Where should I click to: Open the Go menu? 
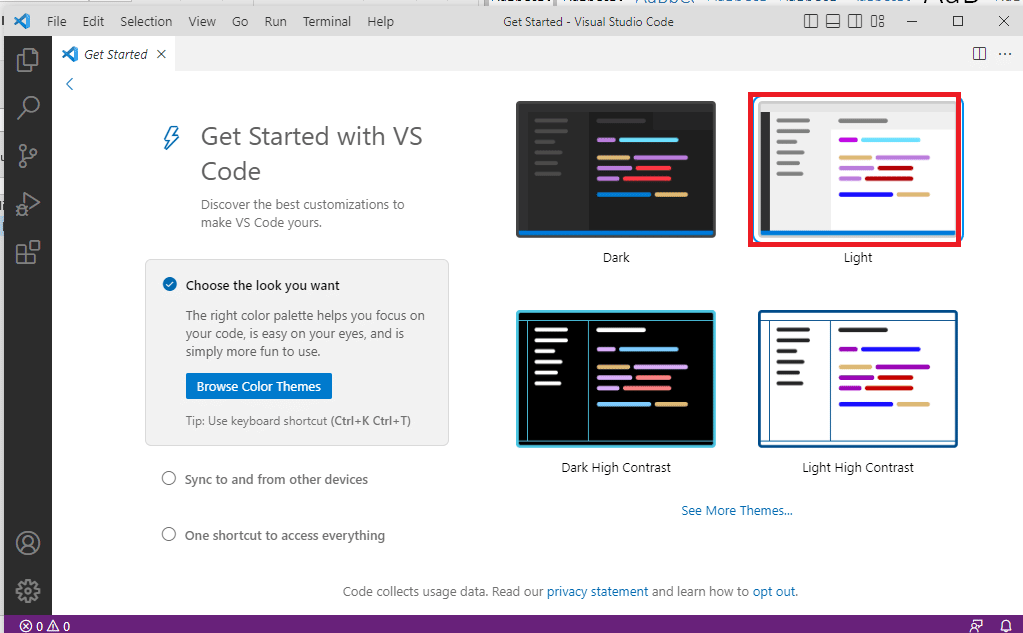point(240,22)
